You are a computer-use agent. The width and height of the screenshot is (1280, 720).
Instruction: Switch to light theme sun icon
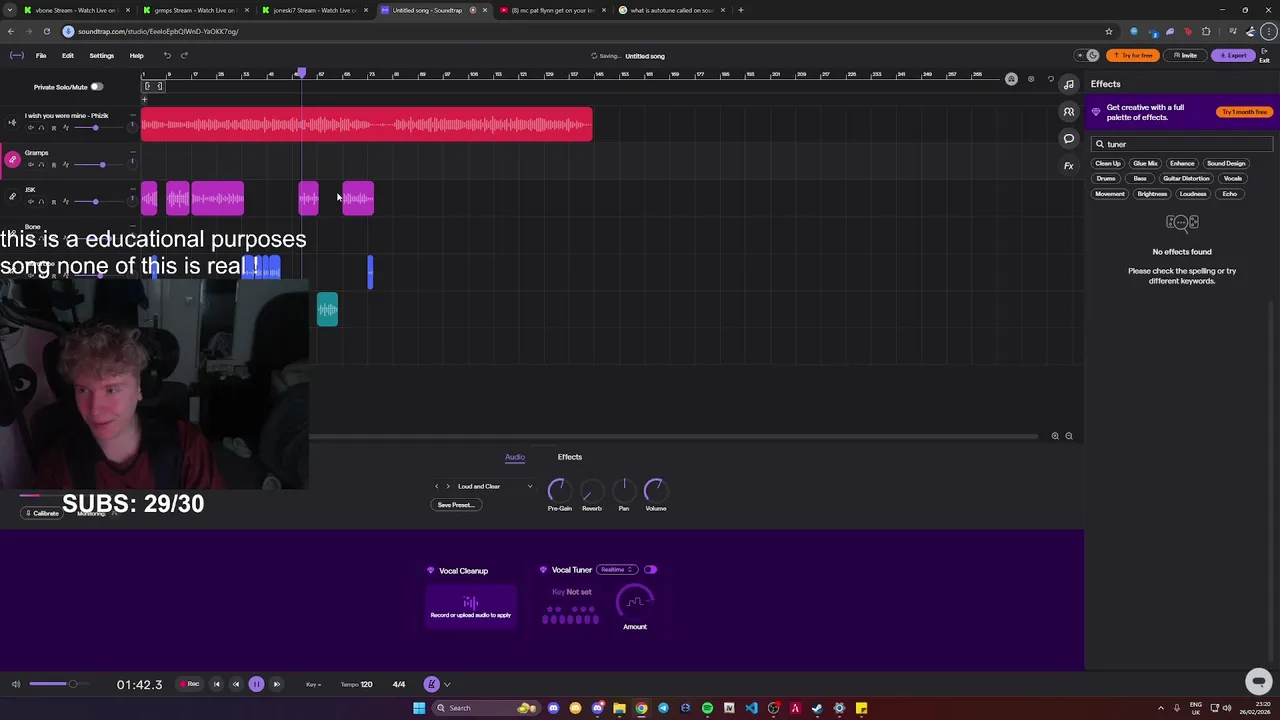pyautogui.click(x=1079, y=55)
